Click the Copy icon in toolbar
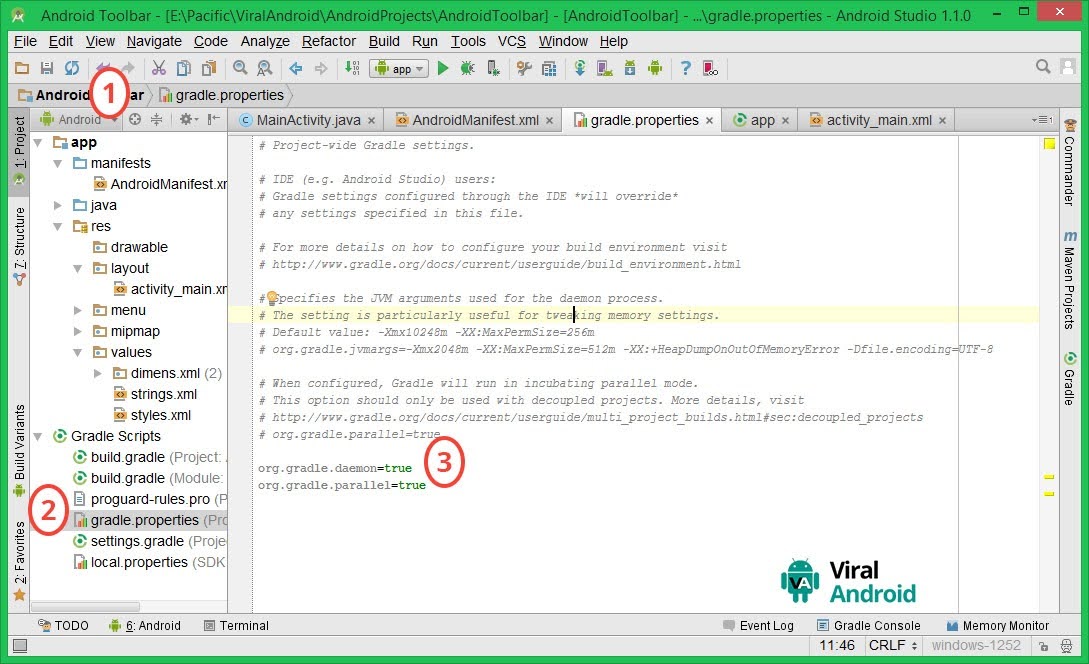Viewport: 1089px width, 664px height. [x=183, y=68]
